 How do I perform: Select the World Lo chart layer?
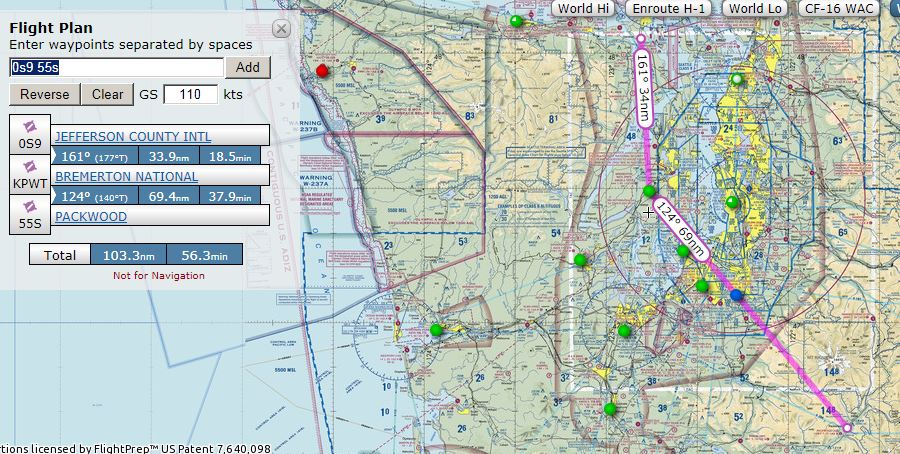point(755,9)
